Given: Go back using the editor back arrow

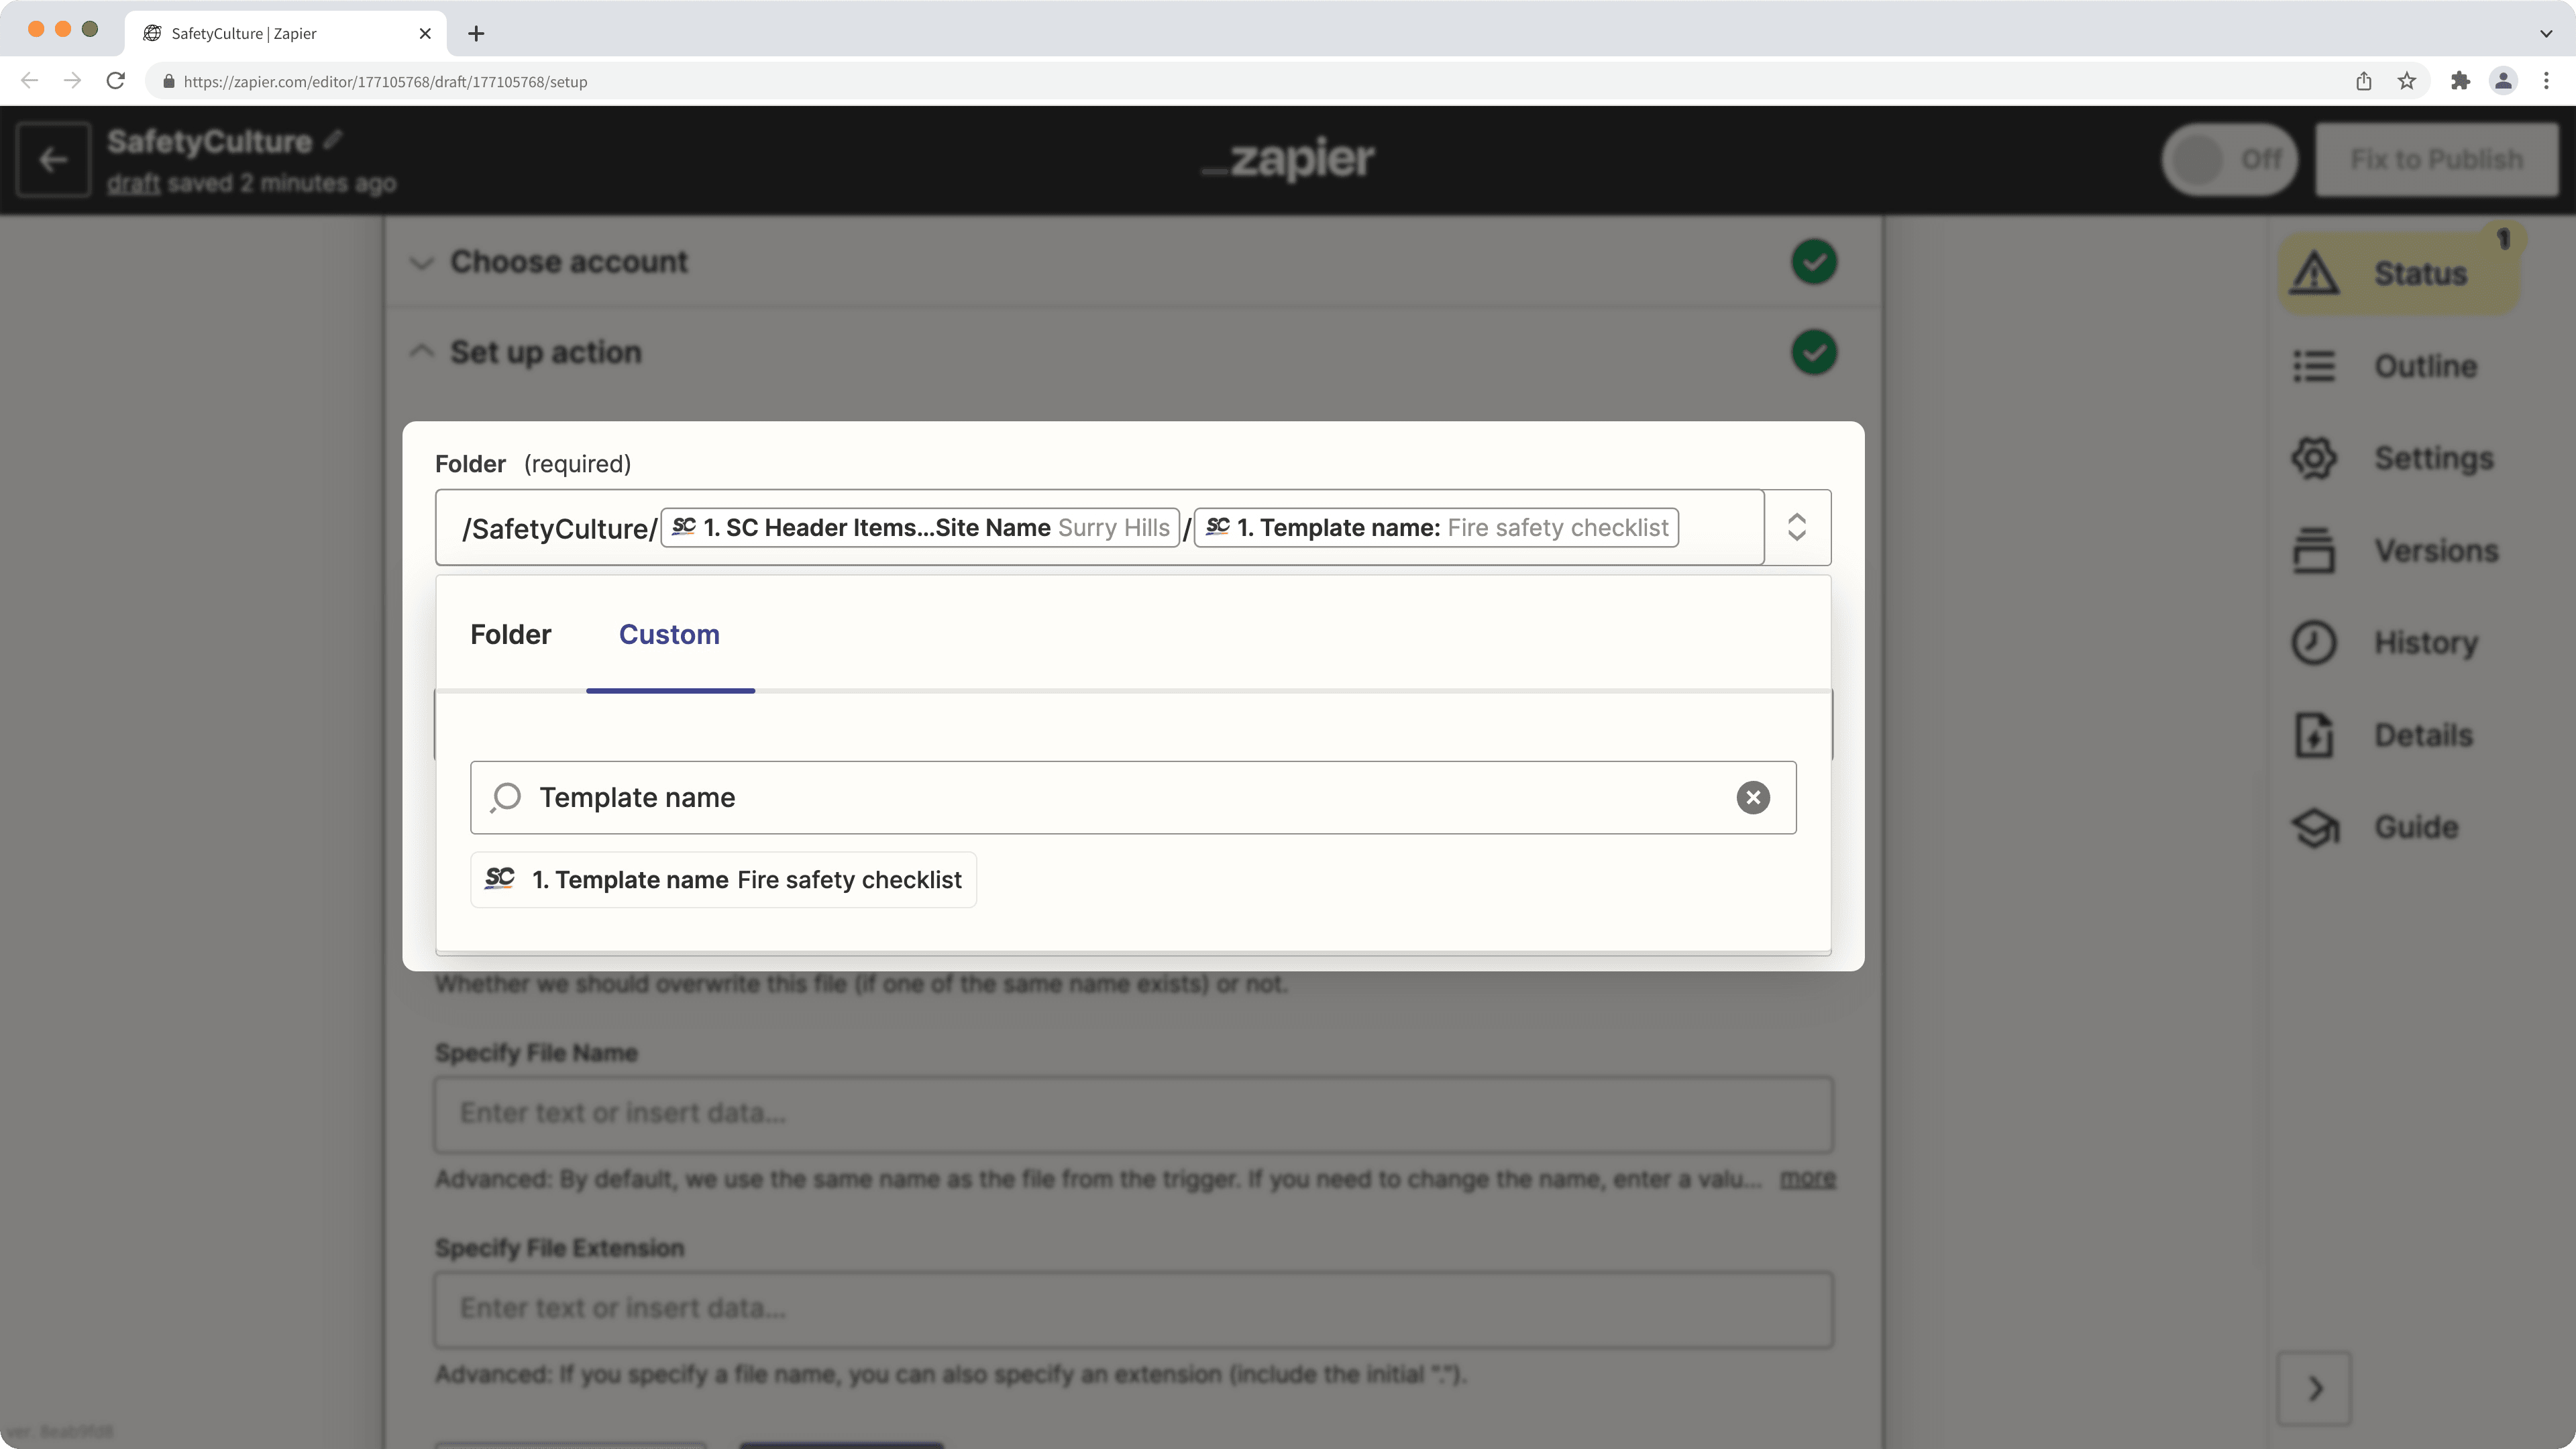Looking at the screenshot, I should pos(52,159).
